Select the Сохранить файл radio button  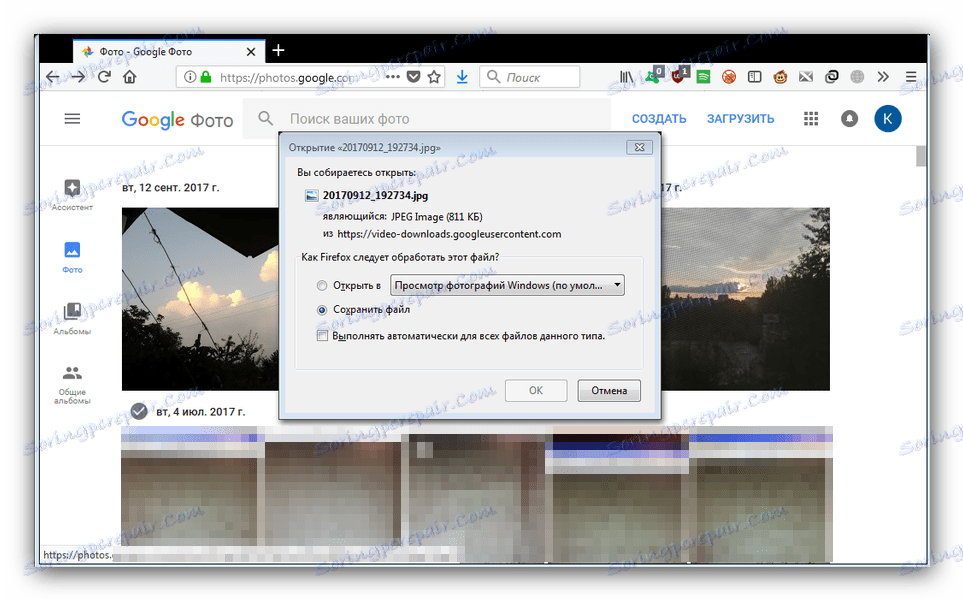point(322,310)
